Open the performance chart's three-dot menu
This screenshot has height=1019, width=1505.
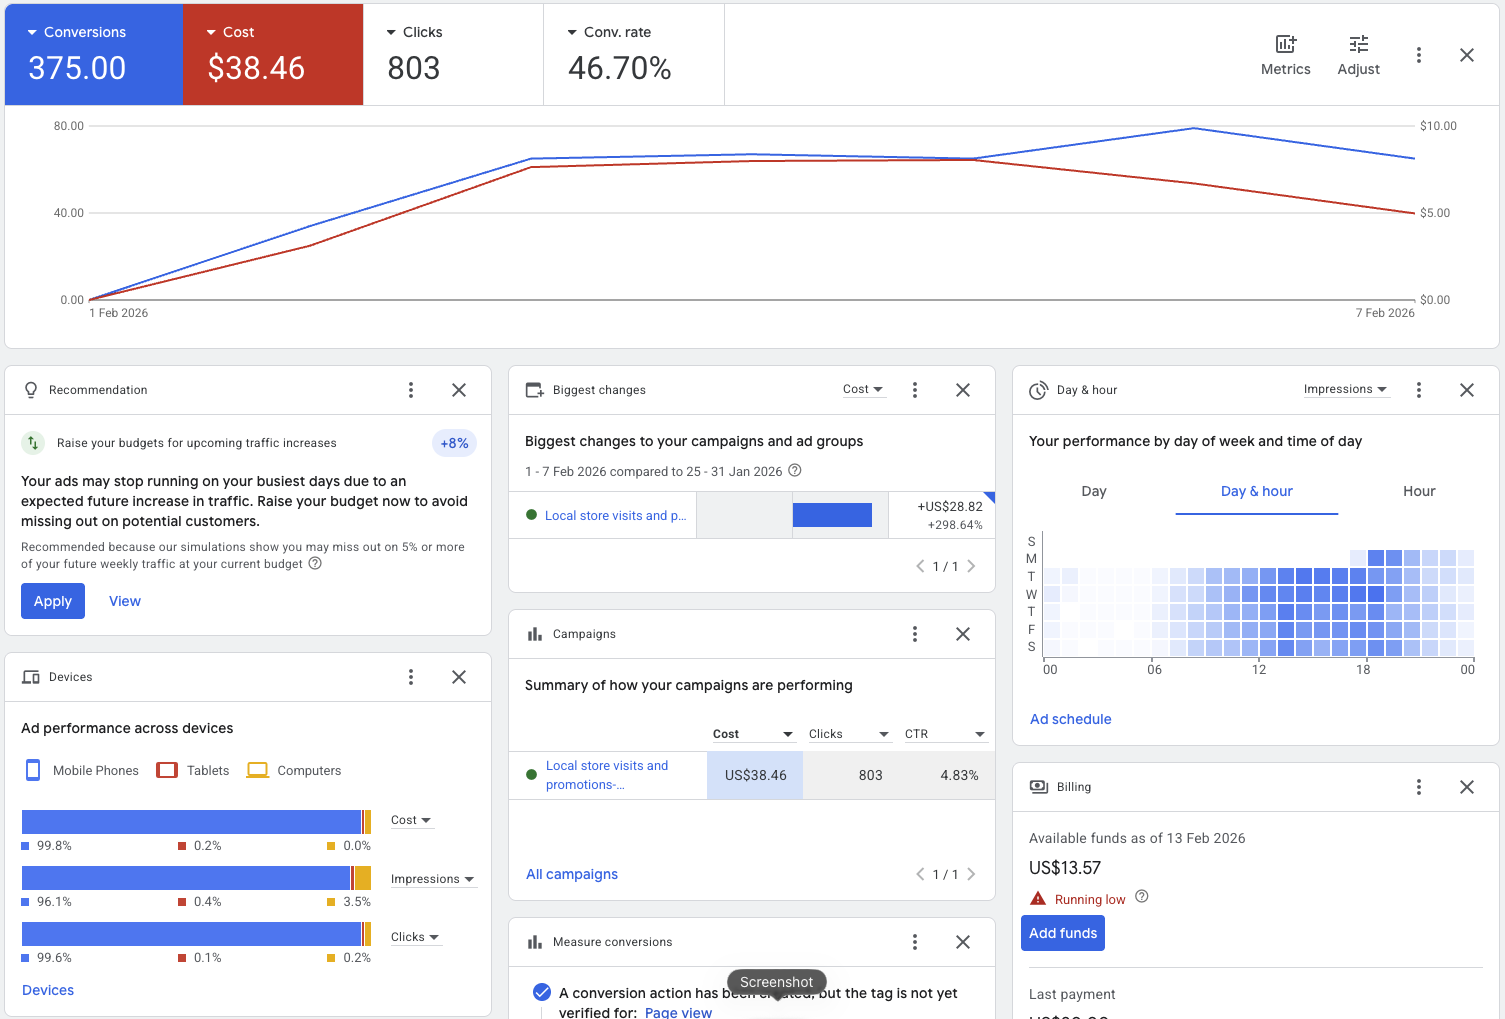[x=1418, y=55]
